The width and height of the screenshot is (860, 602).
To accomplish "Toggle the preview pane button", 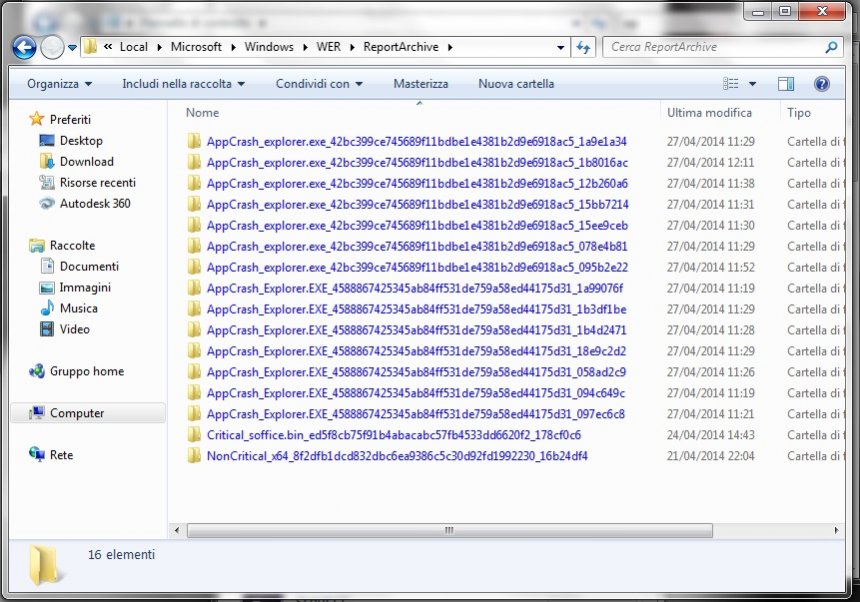I will tap(786, 84).
